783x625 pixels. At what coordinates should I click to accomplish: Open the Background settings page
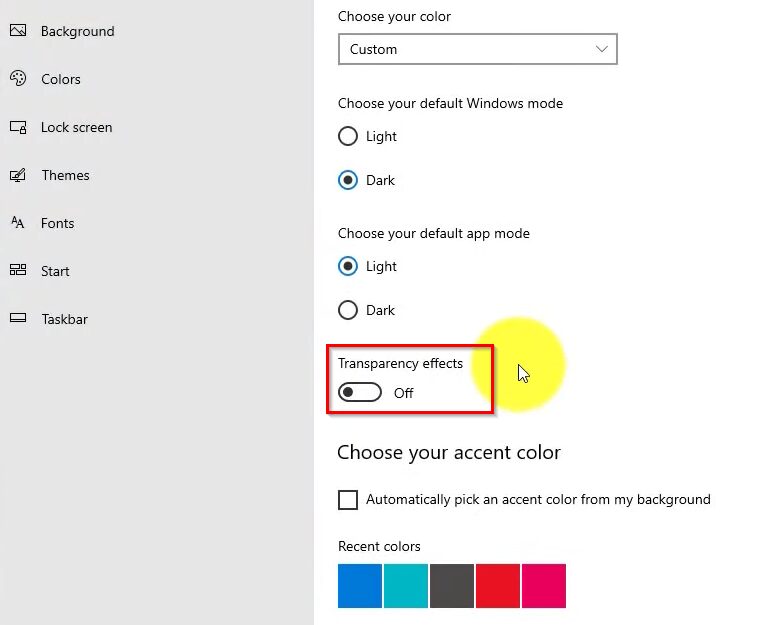click(77, 31)
